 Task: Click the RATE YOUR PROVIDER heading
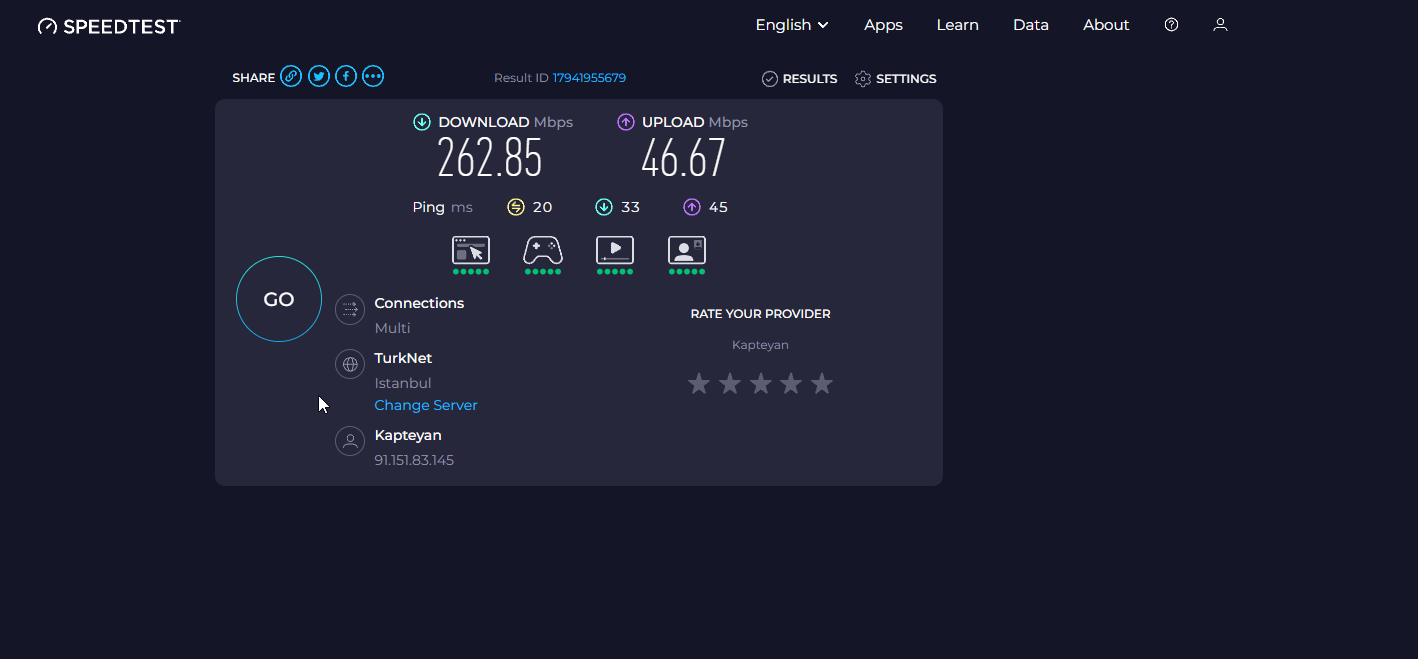click(761, 314)
